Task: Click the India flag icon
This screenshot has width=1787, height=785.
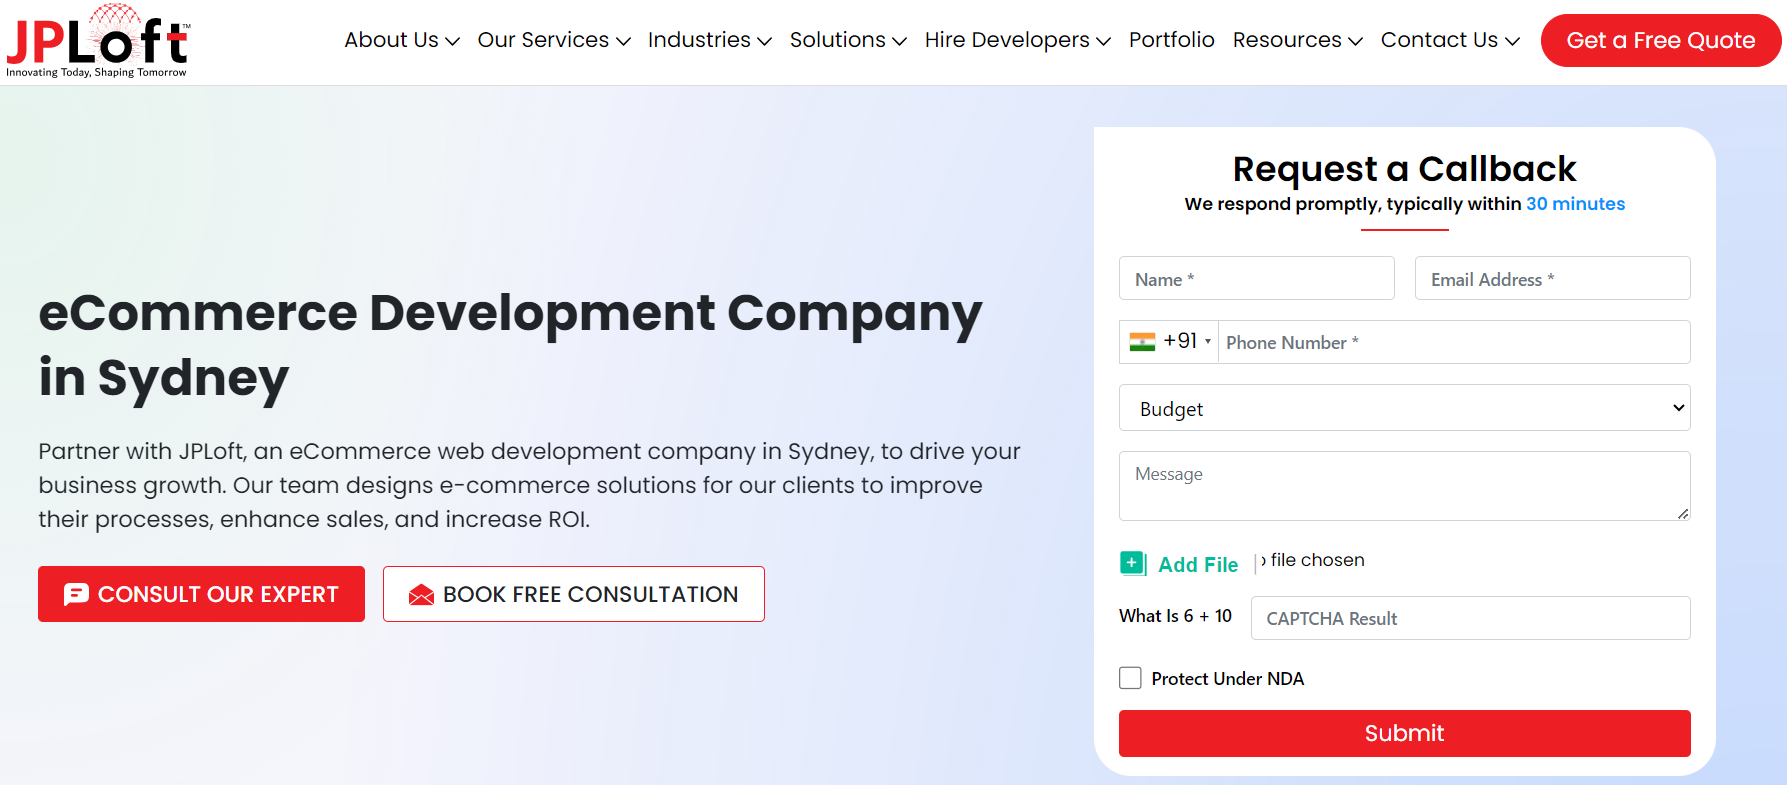Action: pos(1142,342)
